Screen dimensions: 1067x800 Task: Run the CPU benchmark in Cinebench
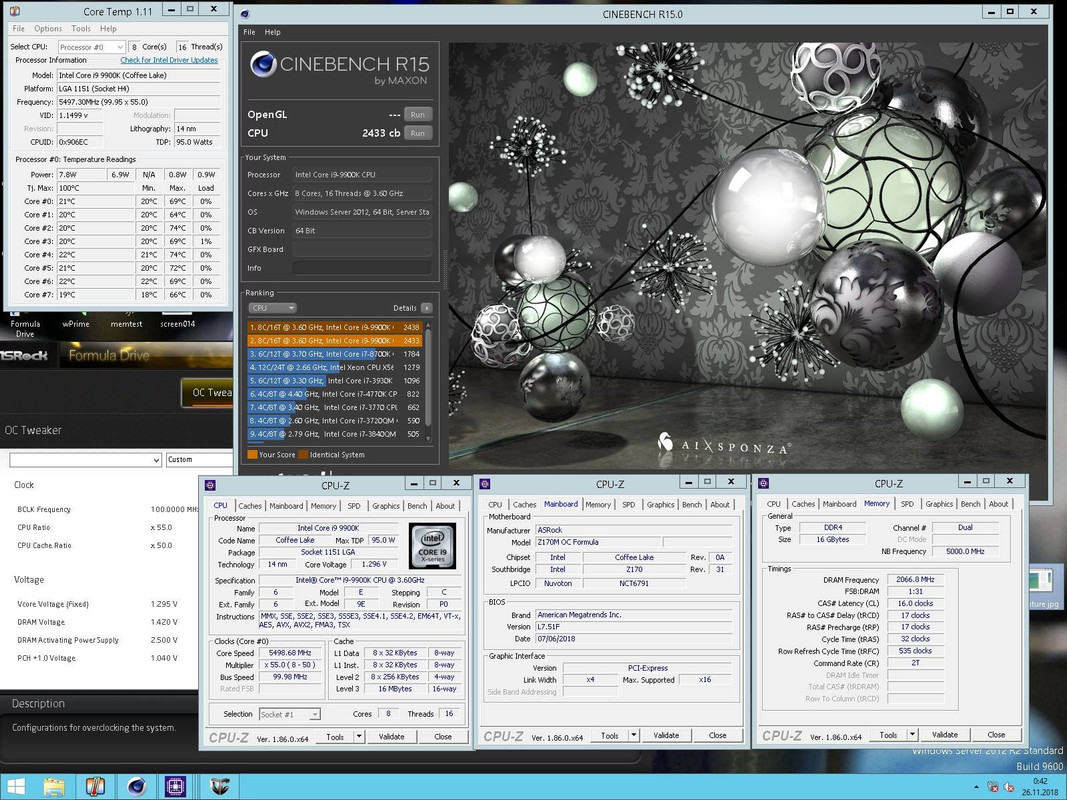[x=418, y=133]
